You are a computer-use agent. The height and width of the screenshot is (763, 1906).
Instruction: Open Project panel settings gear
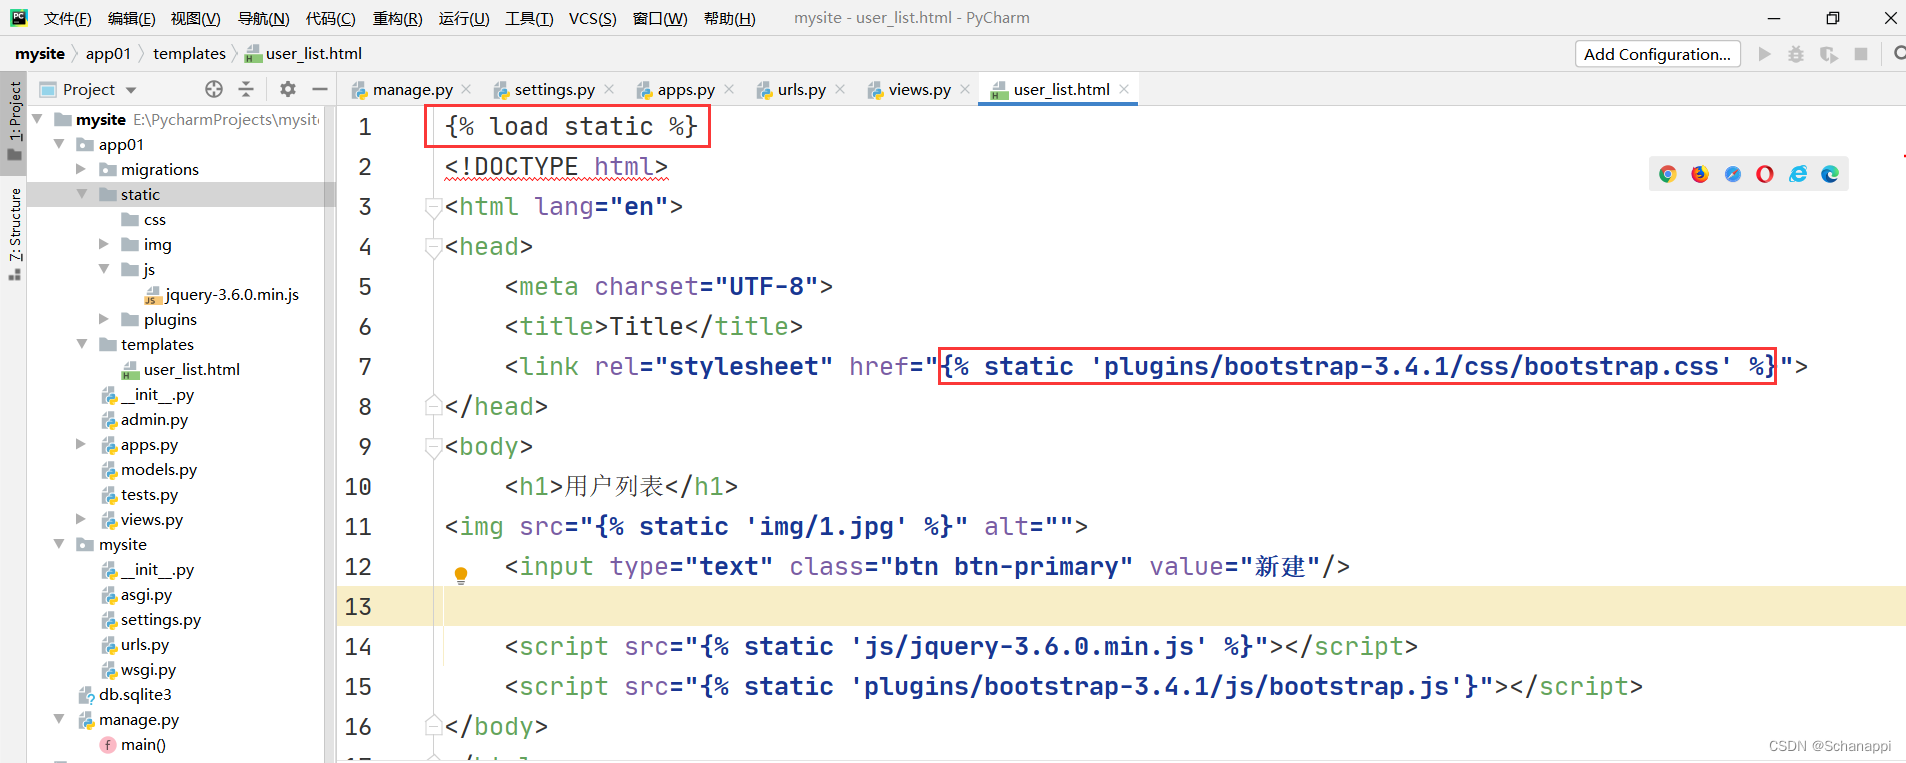(288, 89)
